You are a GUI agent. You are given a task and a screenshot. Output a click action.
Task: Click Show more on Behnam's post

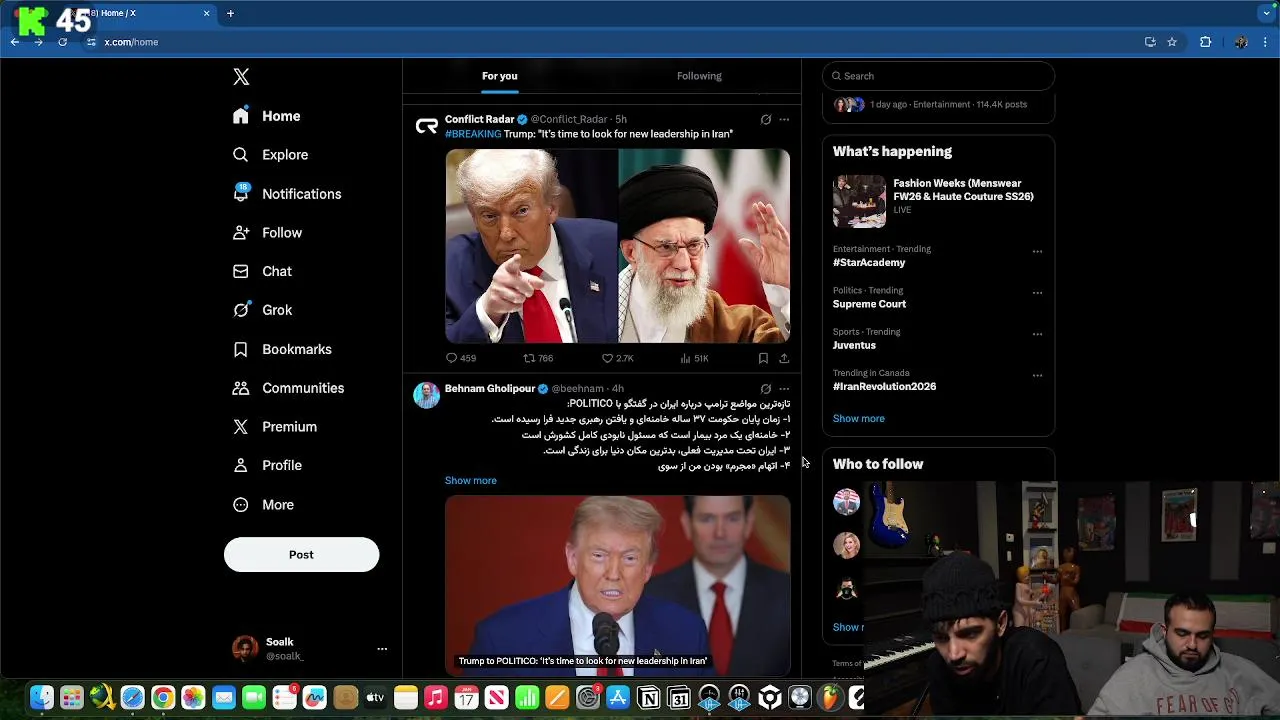point(470,481)
